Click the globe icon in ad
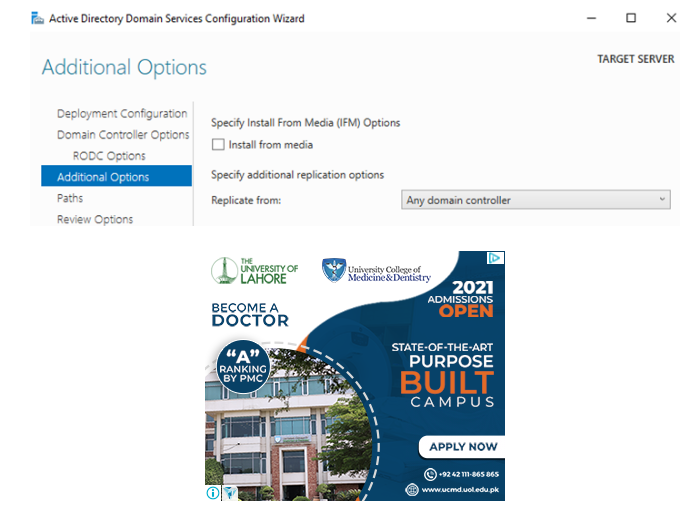The image size is (695, 516). (412, 490)
